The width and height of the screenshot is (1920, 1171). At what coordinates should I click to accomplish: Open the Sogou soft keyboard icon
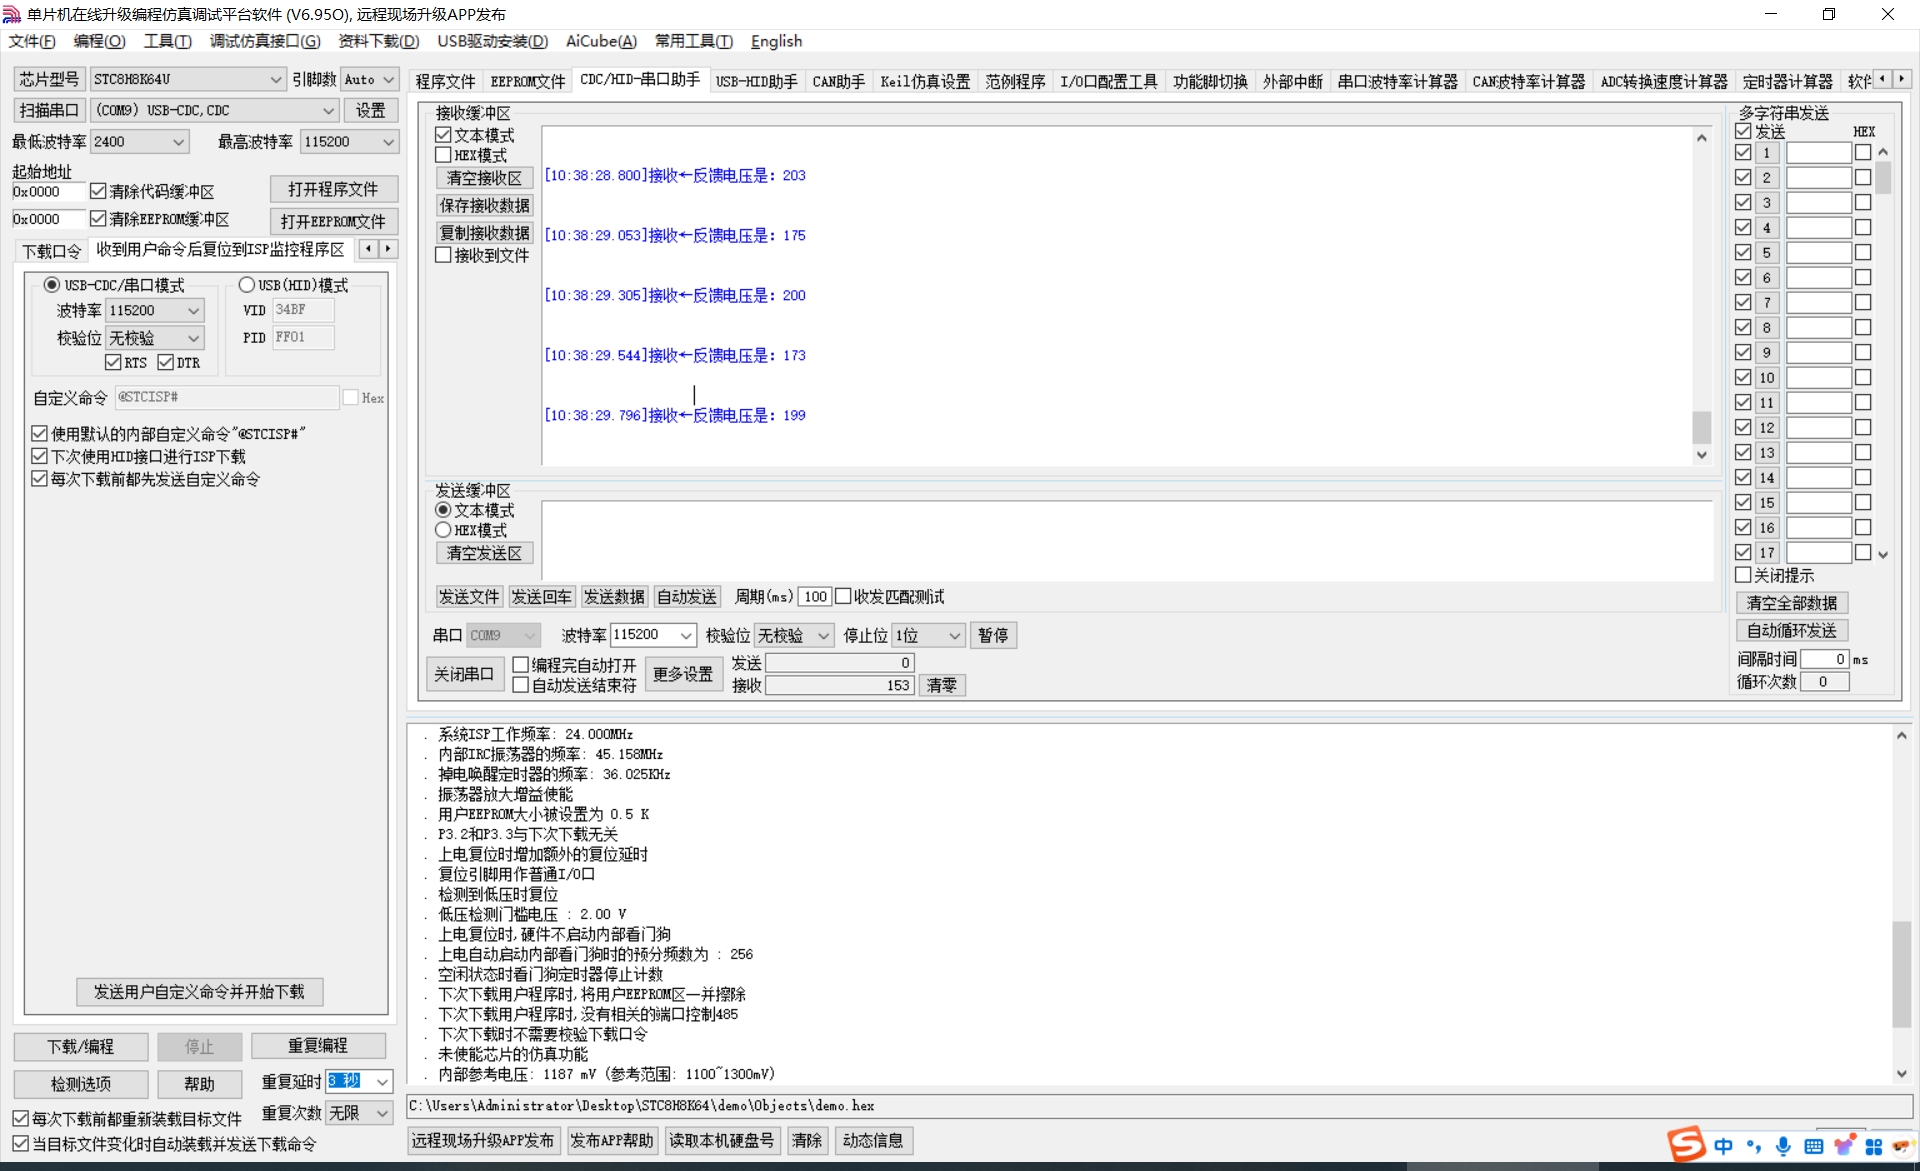[x=1813, y=1146]
